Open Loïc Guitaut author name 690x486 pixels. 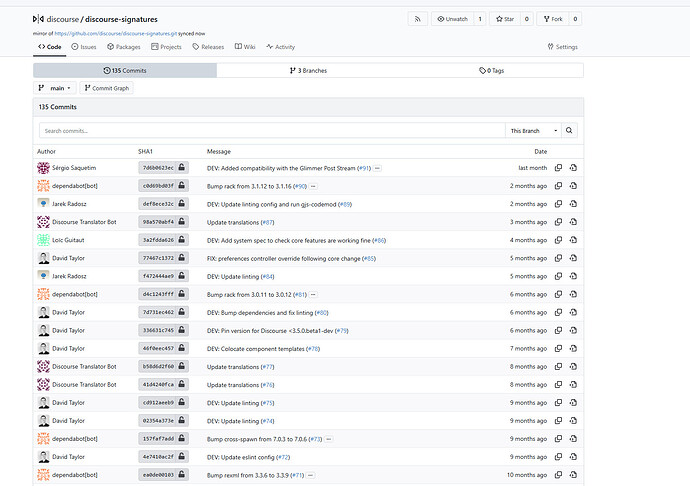[68, 240]
